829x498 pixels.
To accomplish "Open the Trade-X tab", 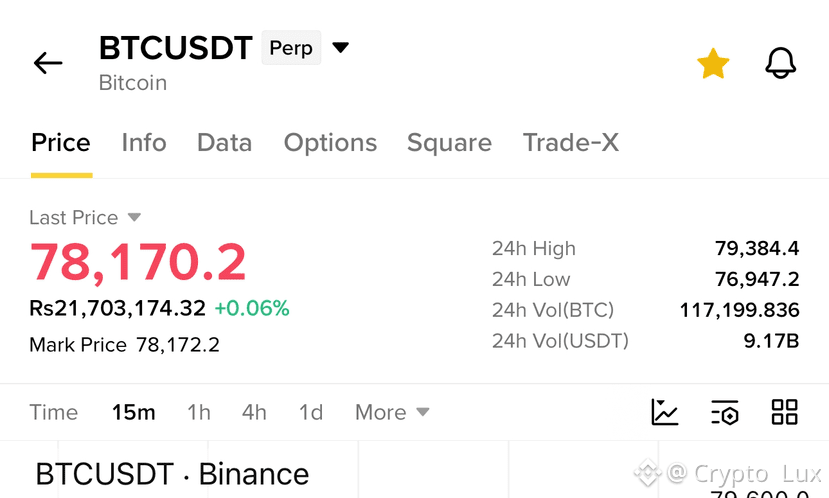I will 570,143.
